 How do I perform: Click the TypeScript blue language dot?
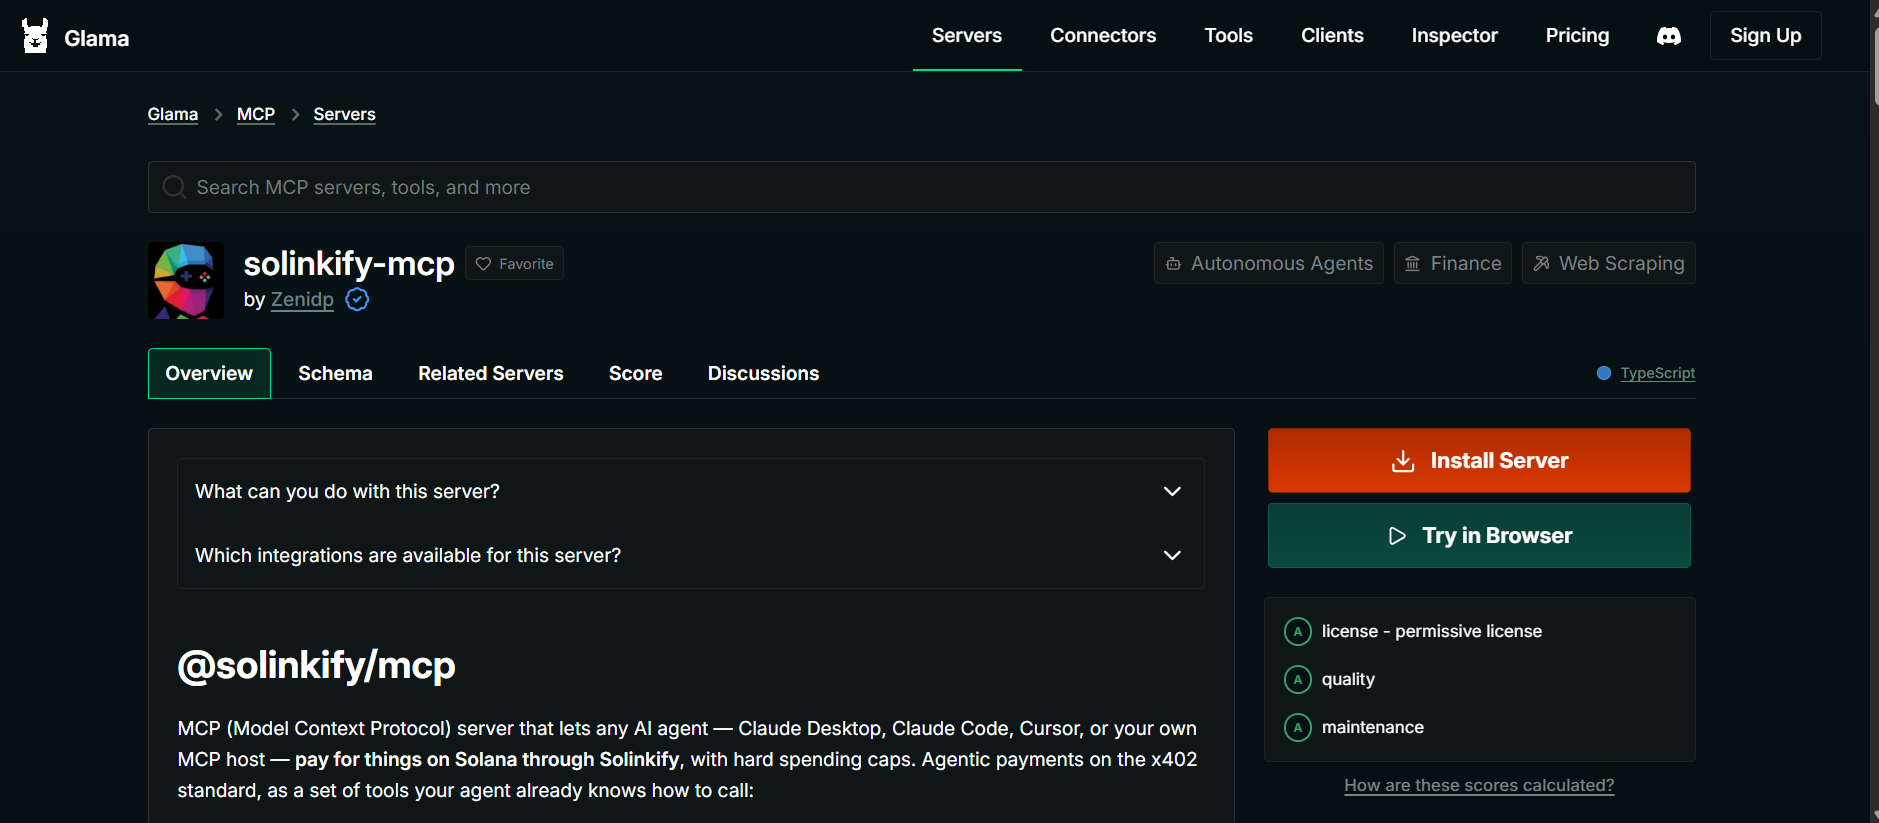1604,373
